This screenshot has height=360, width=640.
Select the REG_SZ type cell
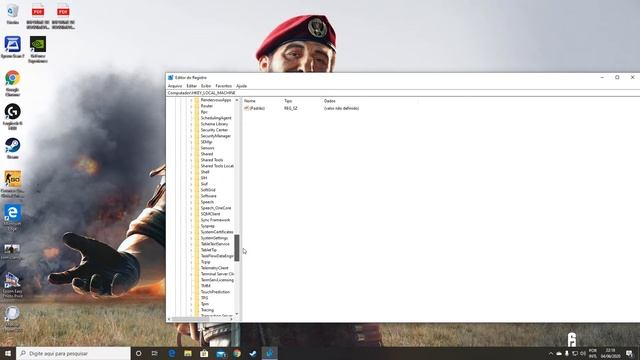tap(291, 108)
